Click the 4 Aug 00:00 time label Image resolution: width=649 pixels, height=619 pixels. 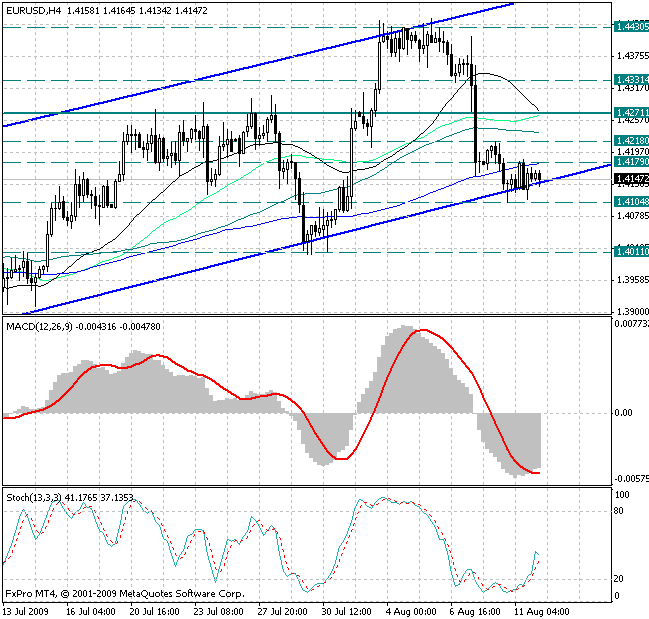[x=411, y=612]
